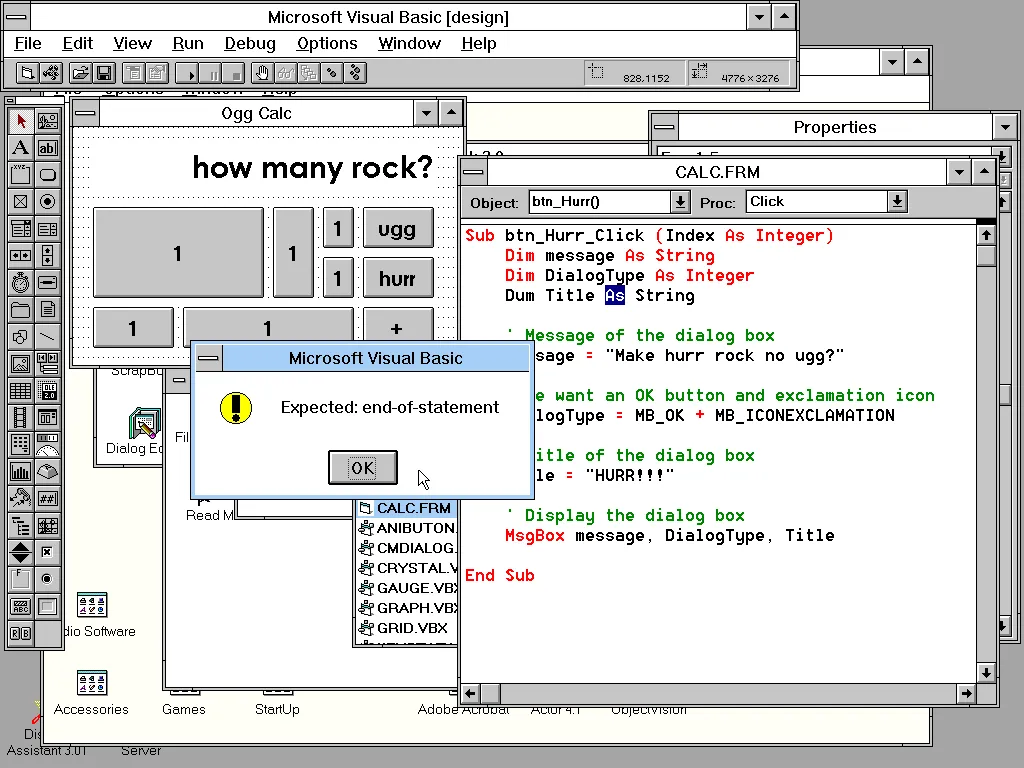Select the Timer tool

(x=20, y=283)
